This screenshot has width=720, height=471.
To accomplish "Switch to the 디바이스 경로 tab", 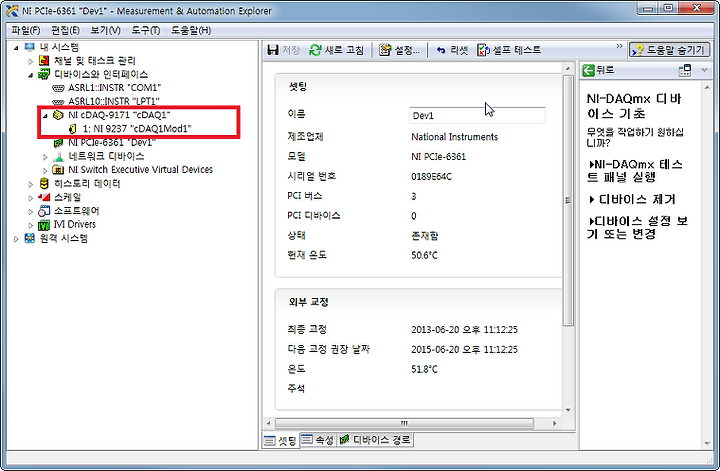I will click(x=375, y=440).
